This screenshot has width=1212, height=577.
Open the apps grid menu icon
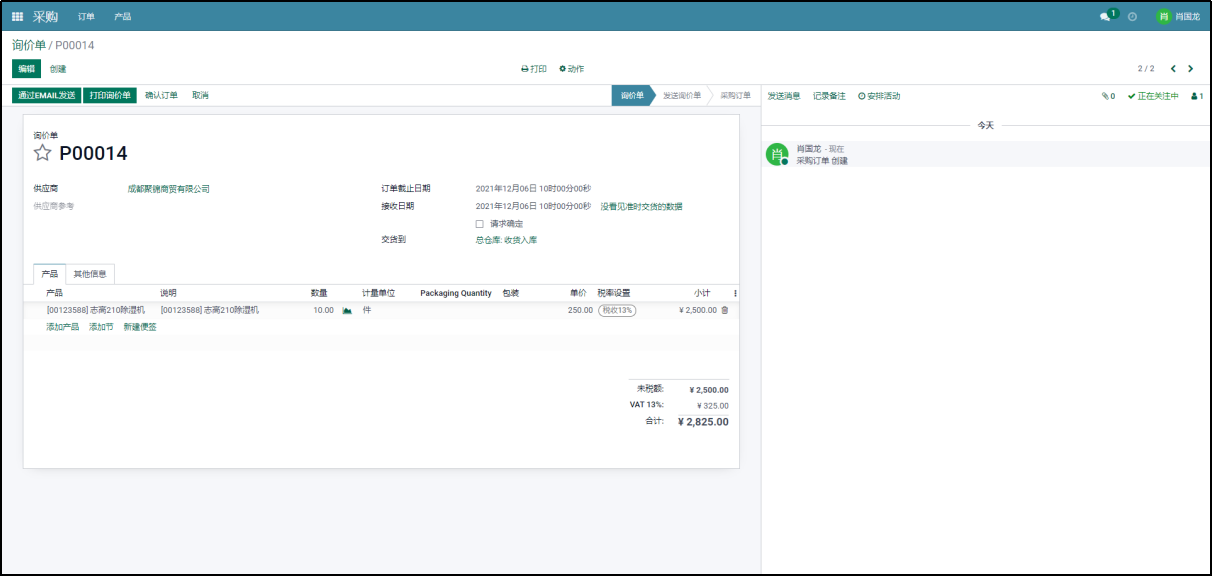17,17
